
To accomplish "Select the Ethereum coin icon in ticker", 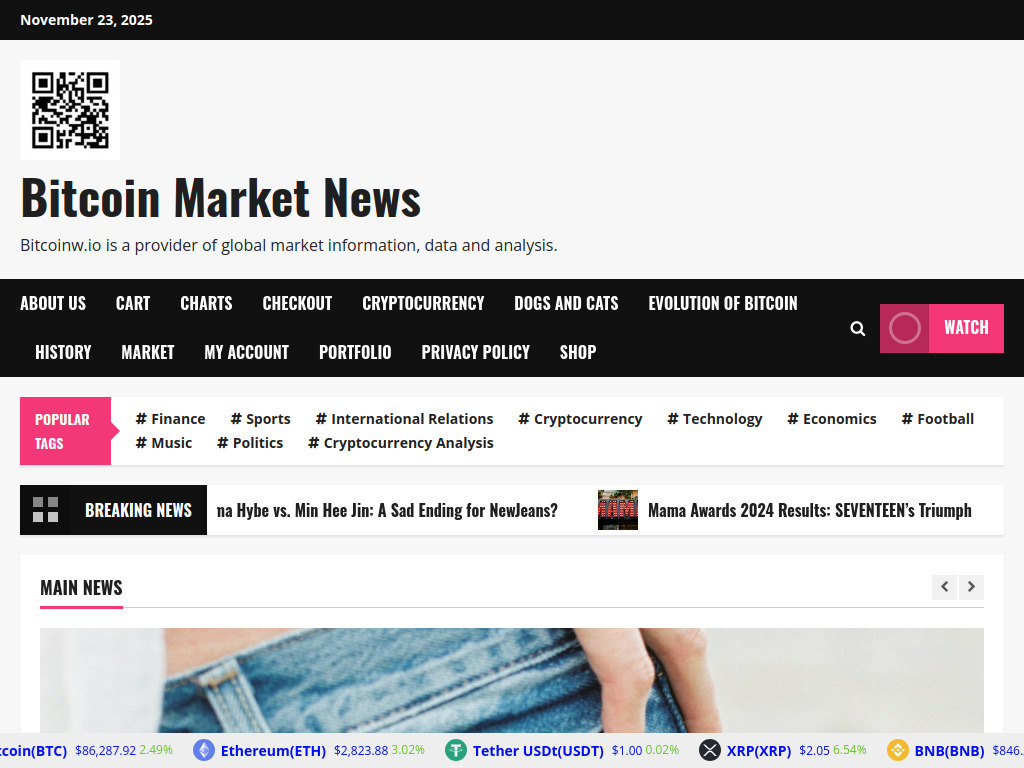I will click(x=205, y=750).
